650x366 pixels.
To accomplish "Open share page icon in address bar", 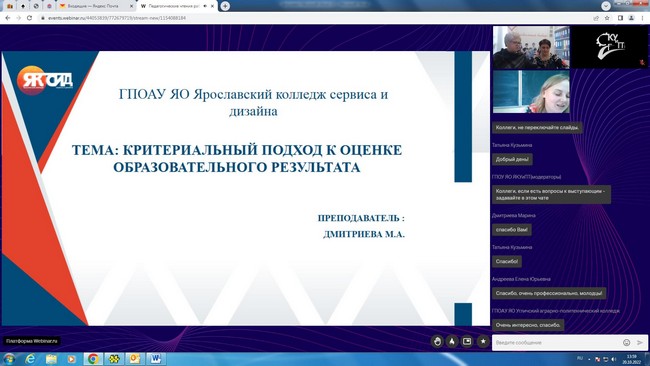I will pos(596,18).
